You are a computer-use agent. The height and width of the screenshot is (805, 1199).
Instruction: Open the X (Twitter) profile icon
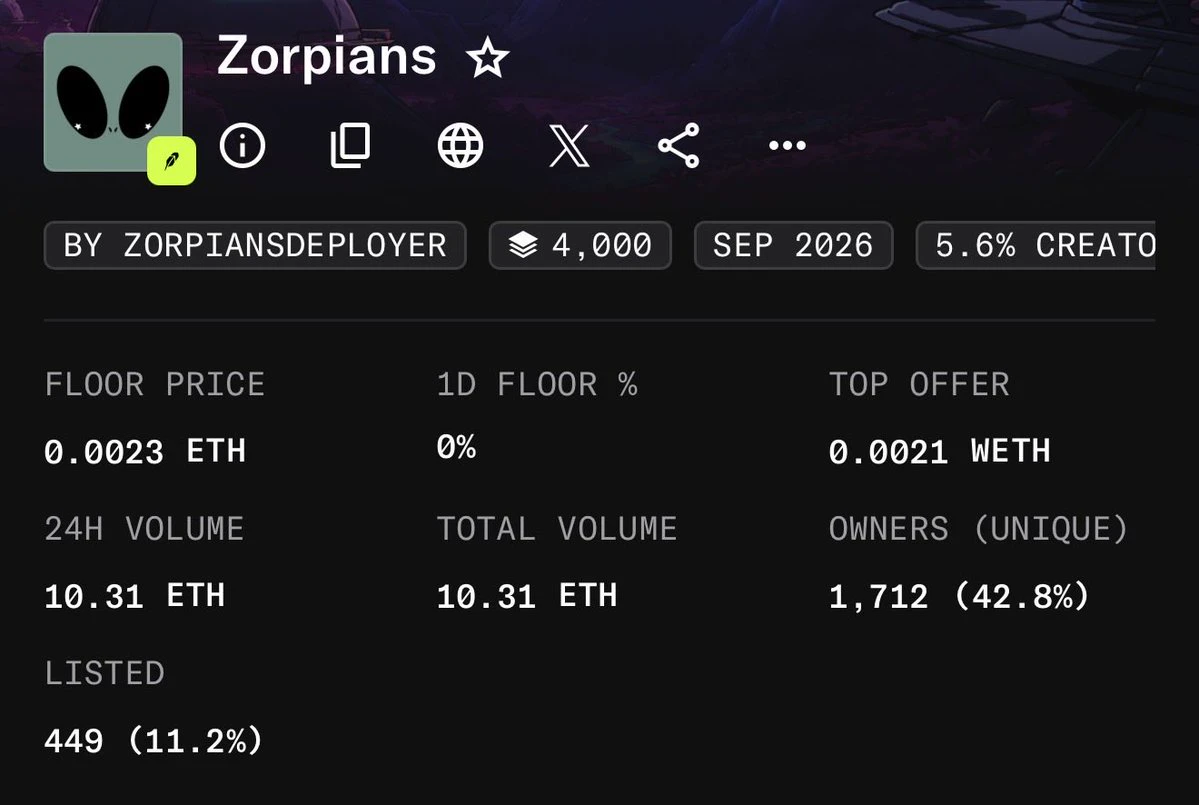point(570,144)
